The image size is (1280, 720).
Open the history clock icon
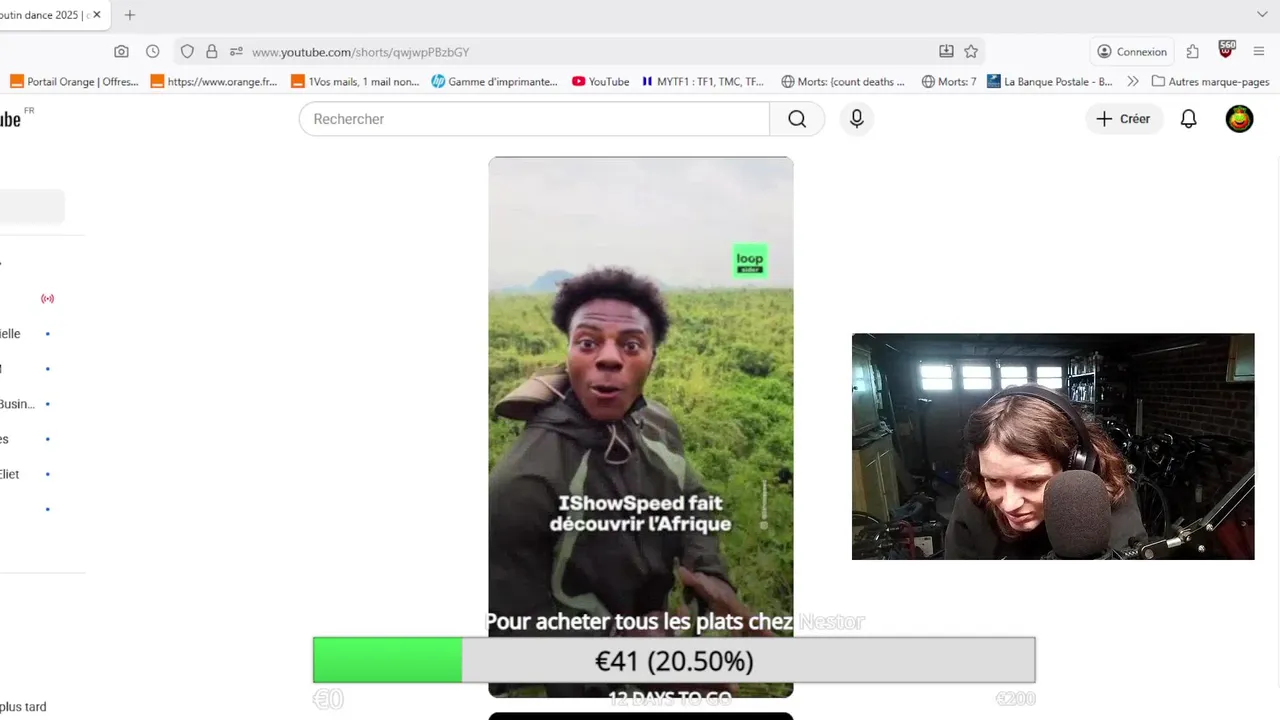(x=152, y=52)
